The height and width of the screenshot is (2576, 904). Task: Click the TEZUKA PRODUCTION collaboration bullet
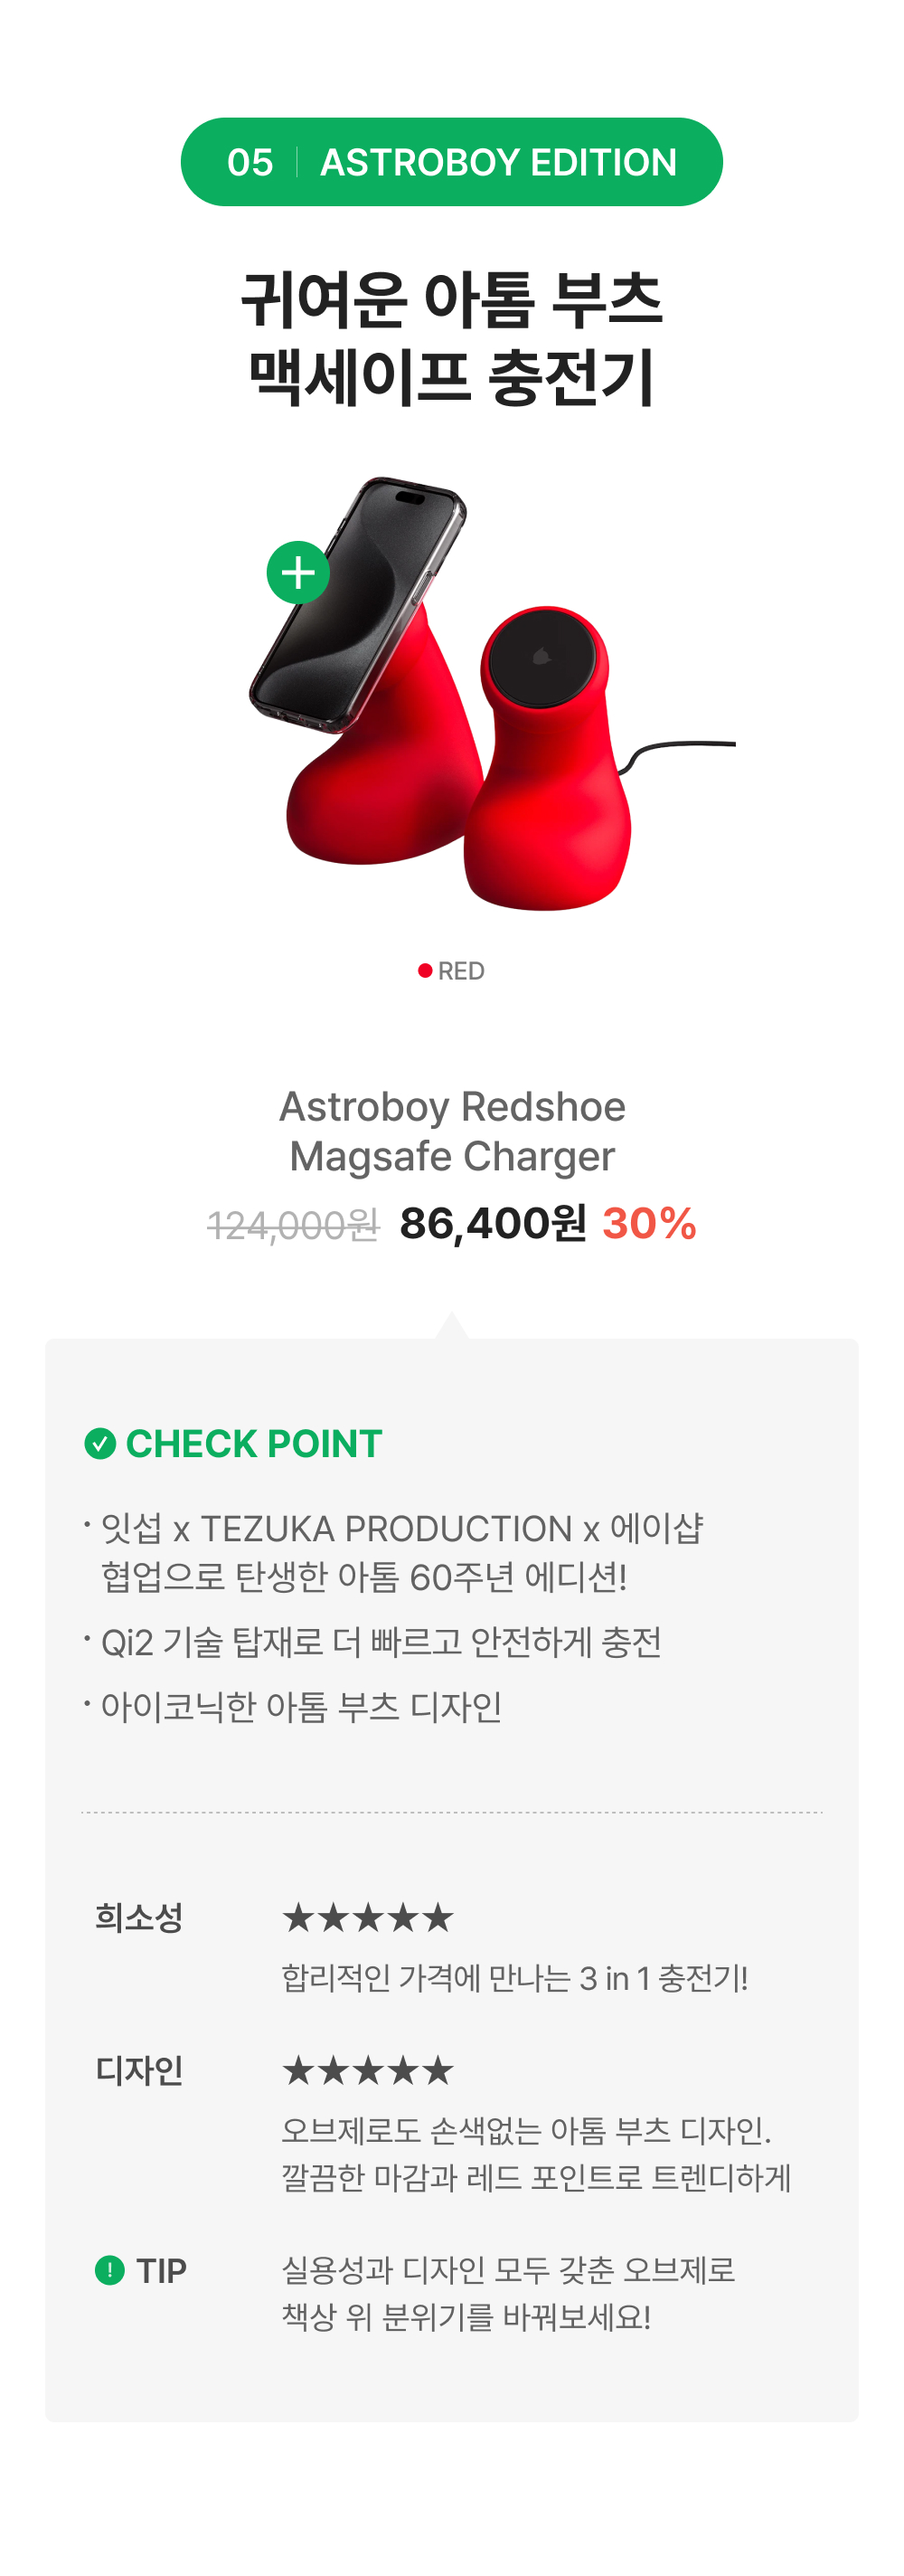point(402,1552)
